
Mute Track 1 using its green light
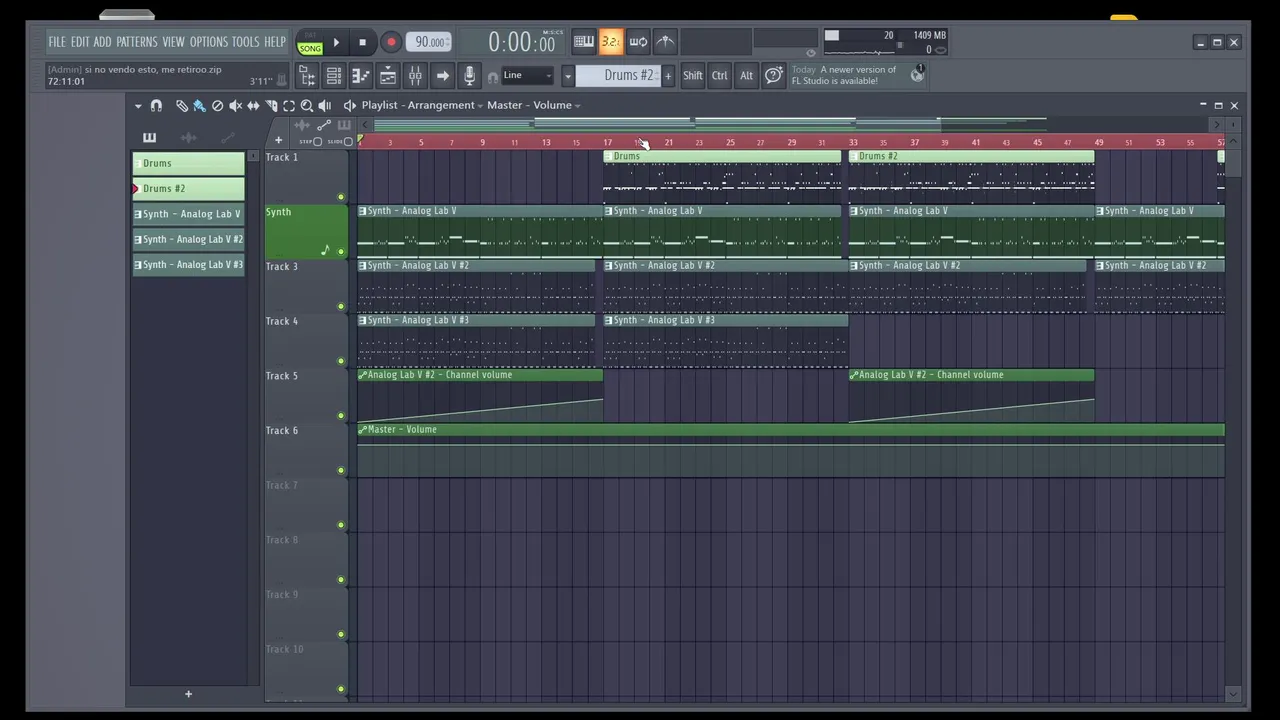tap(341, 197)
